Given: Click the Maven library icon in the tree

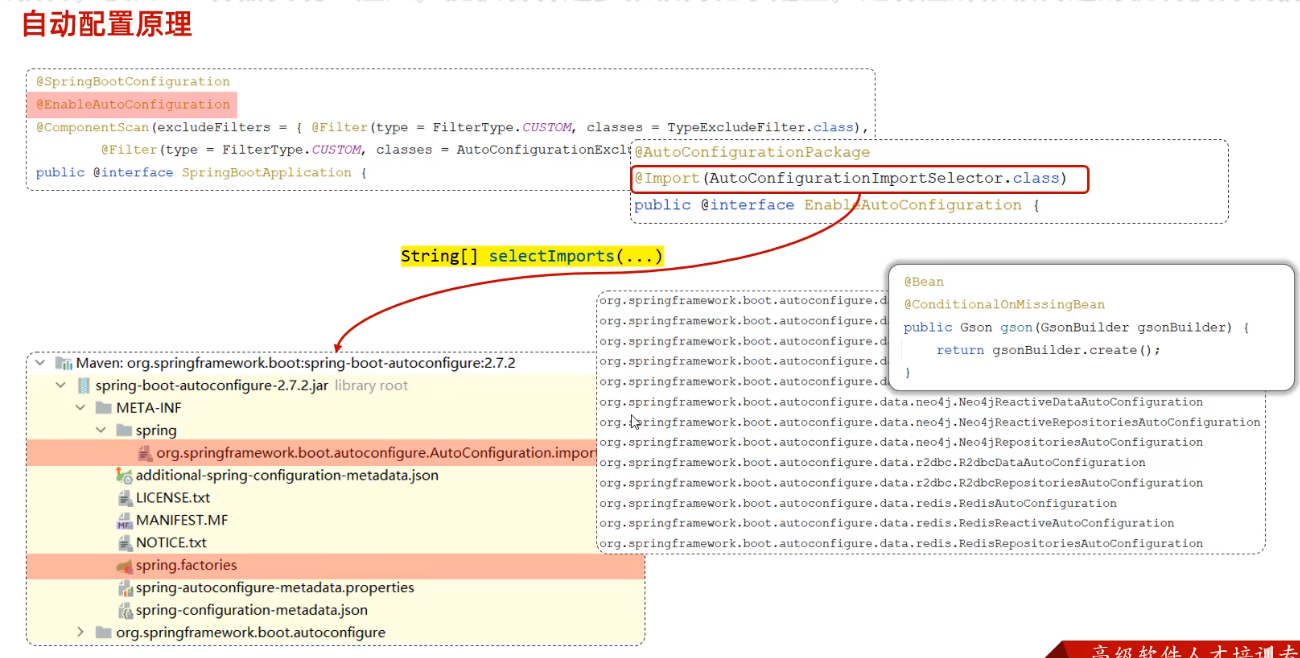Looking at the screenshot, I should pos(64,363).
